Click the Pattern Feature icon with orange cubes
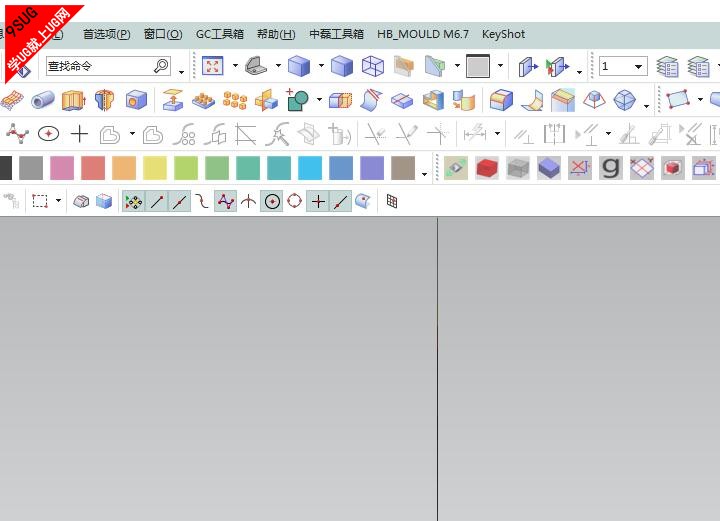720x521 pixels. click(x=235, y=100)
